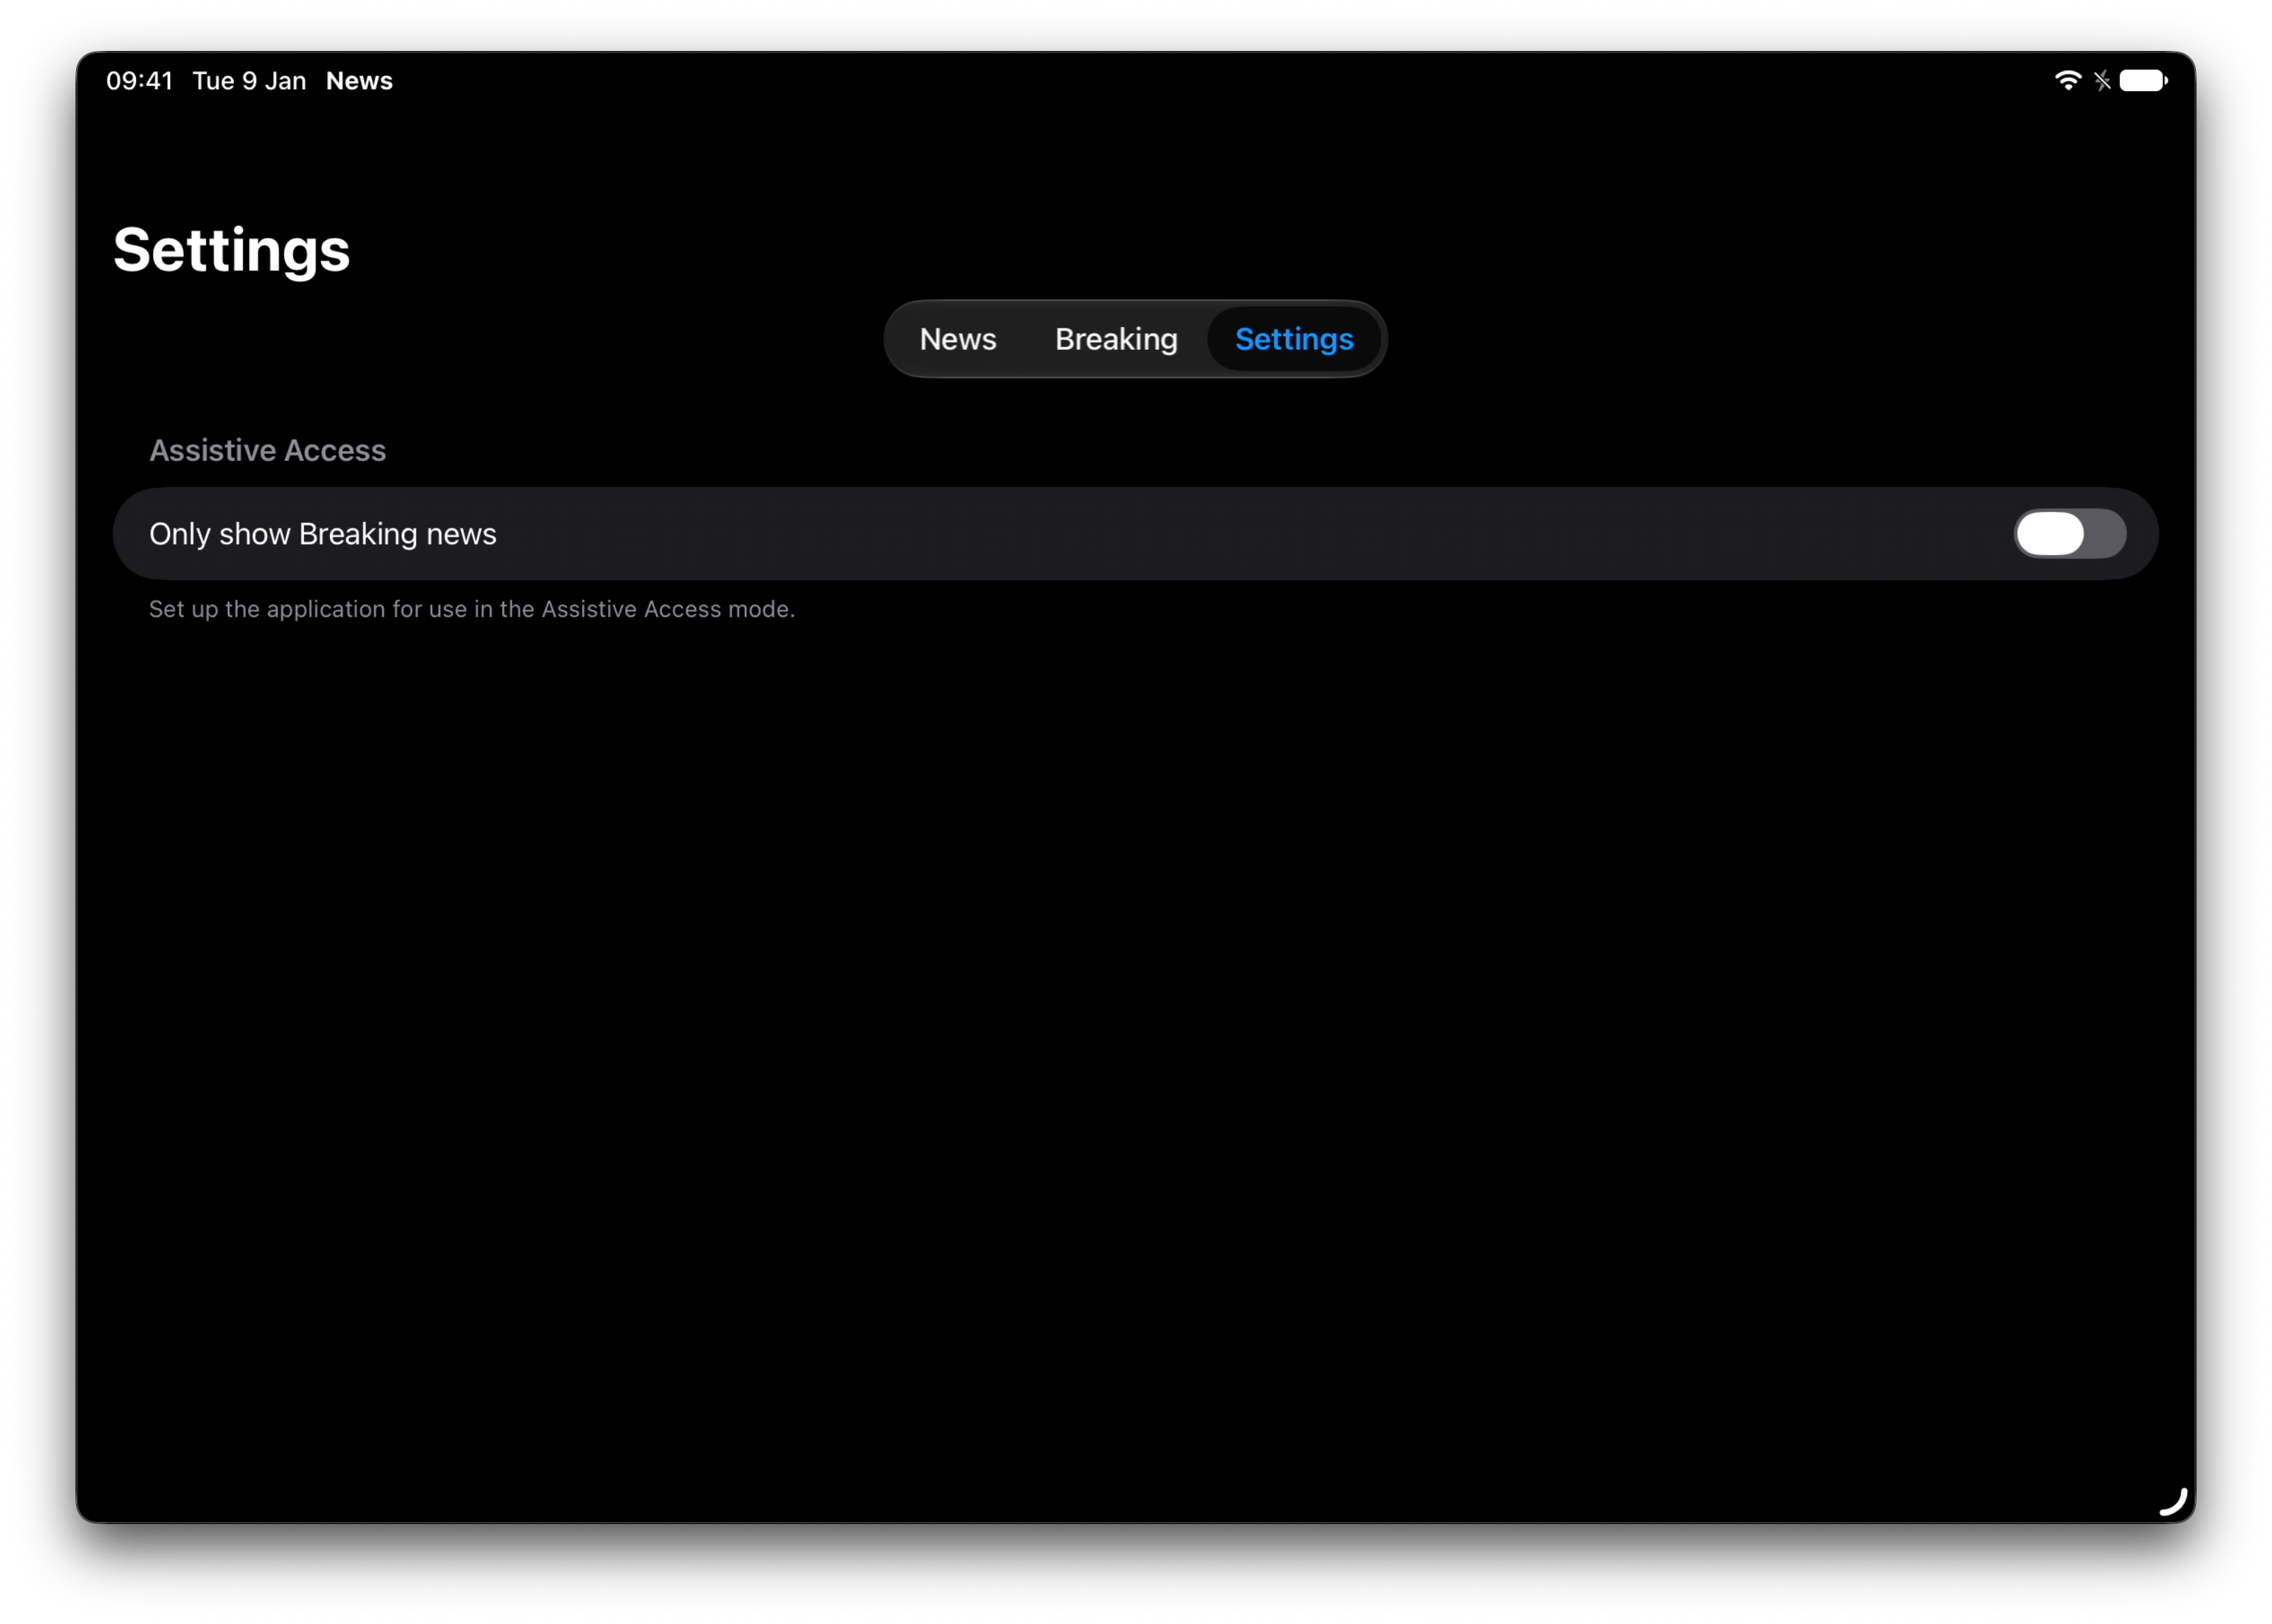Click the Tue 9 Jan date
Screen dimensions: 2272x1624
tap(249, 81)
